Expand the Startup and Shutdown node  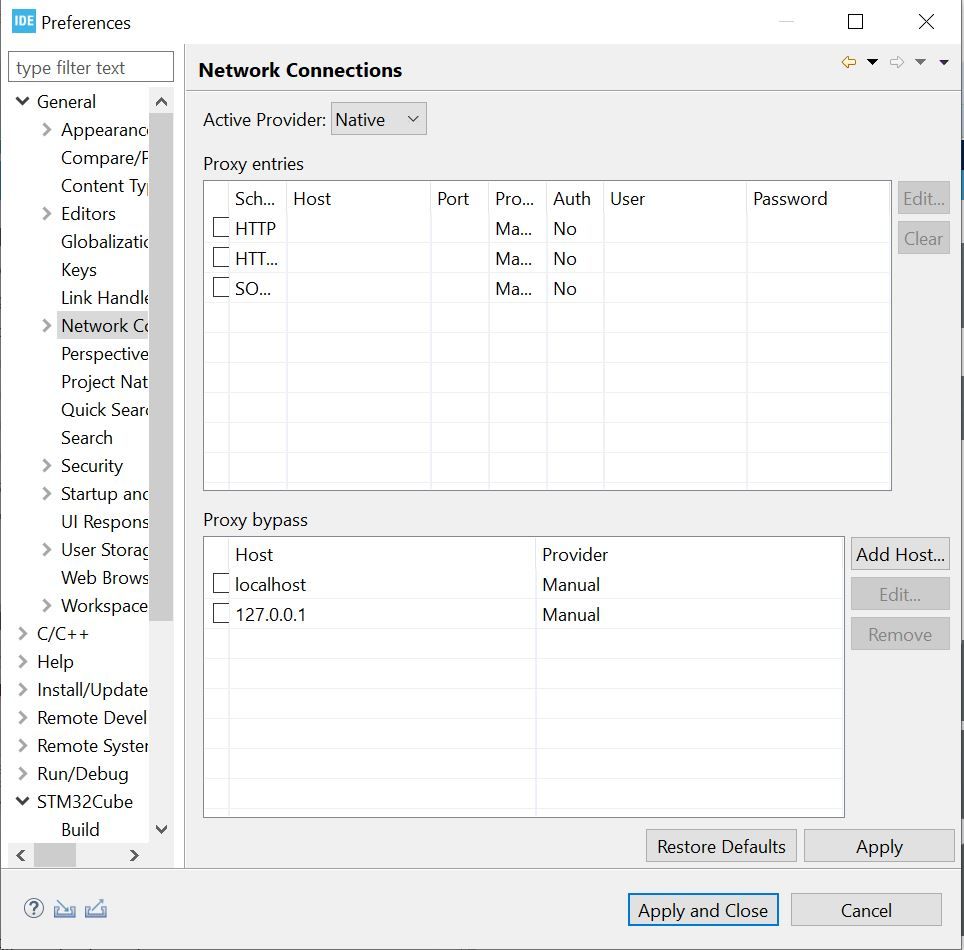tap(47, 493)
